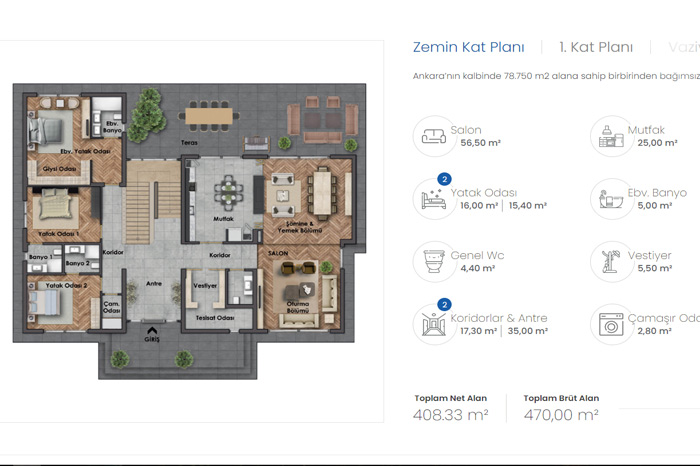Click the Toplam Brüt Alan heading
Viewport: 700px width, 466px height.
pyautogui.click(x=561, y=398)
